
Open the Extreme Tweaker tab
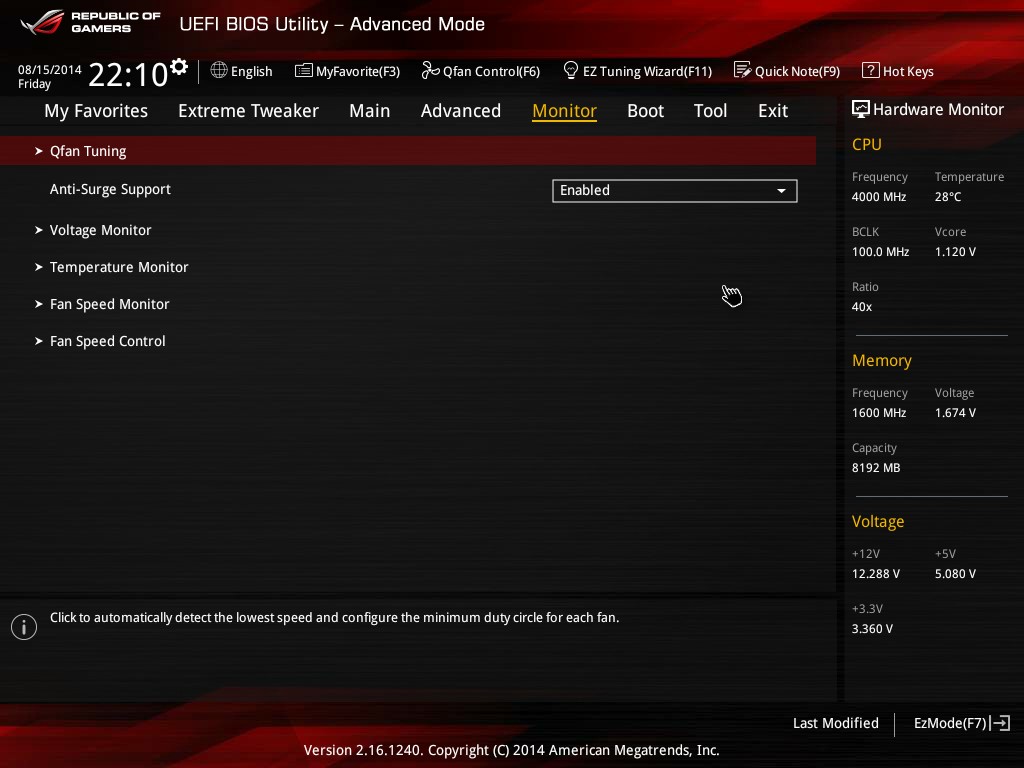[x=248, y=111]
